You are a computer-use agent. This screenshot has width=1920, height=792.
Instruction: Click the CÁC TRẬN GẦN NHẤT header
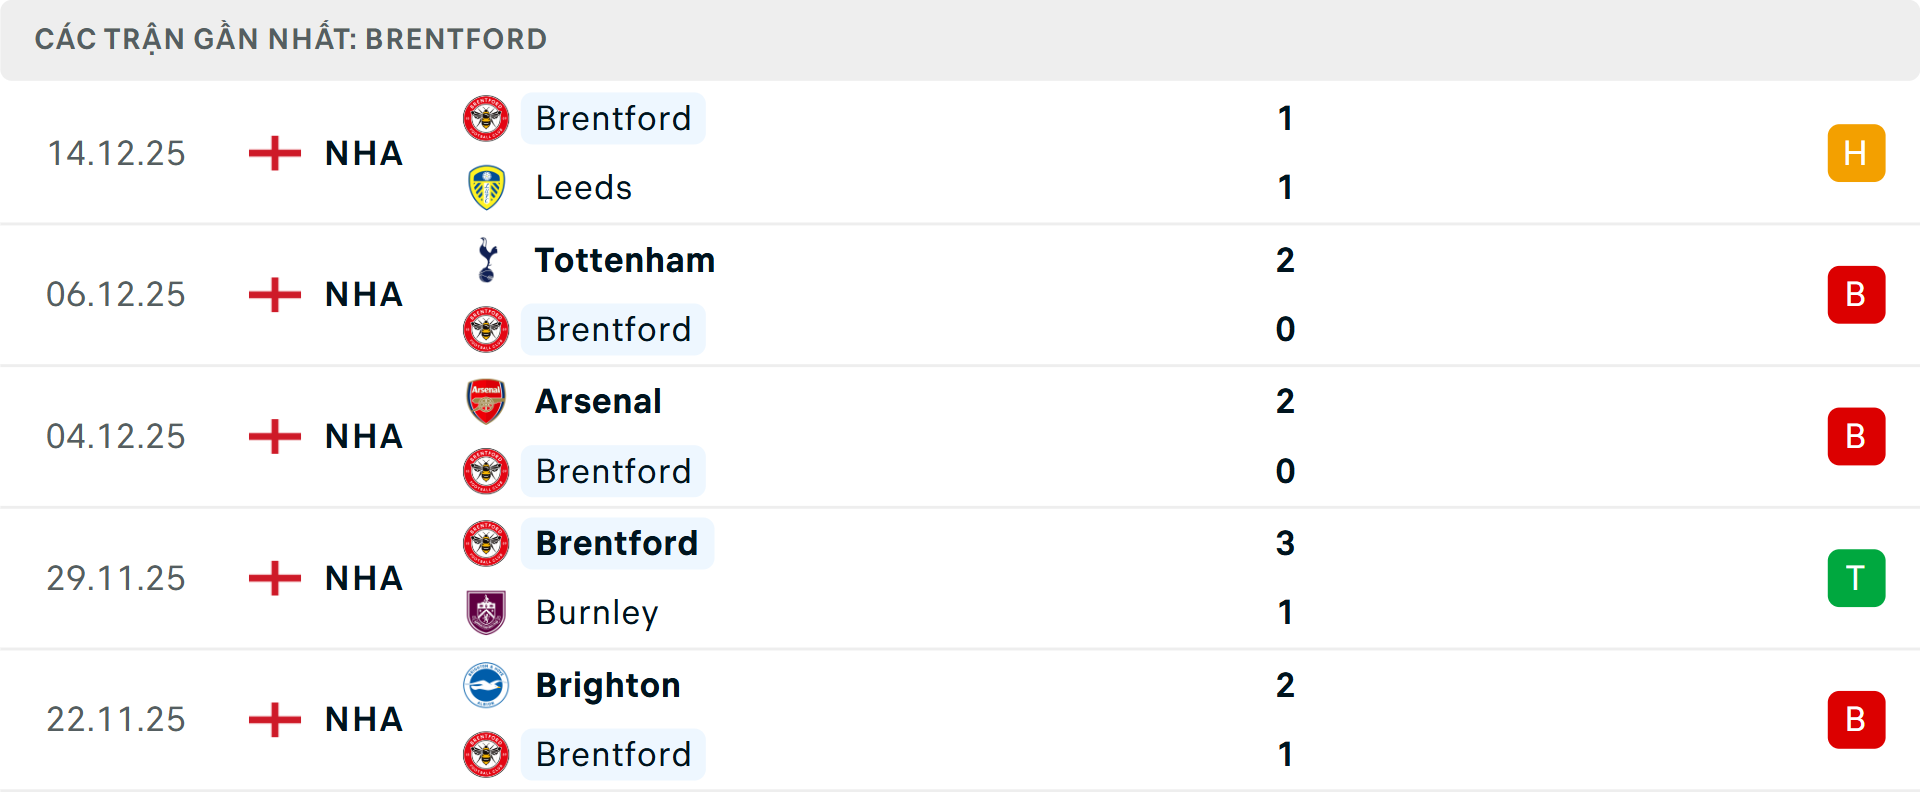pos(290,39)
